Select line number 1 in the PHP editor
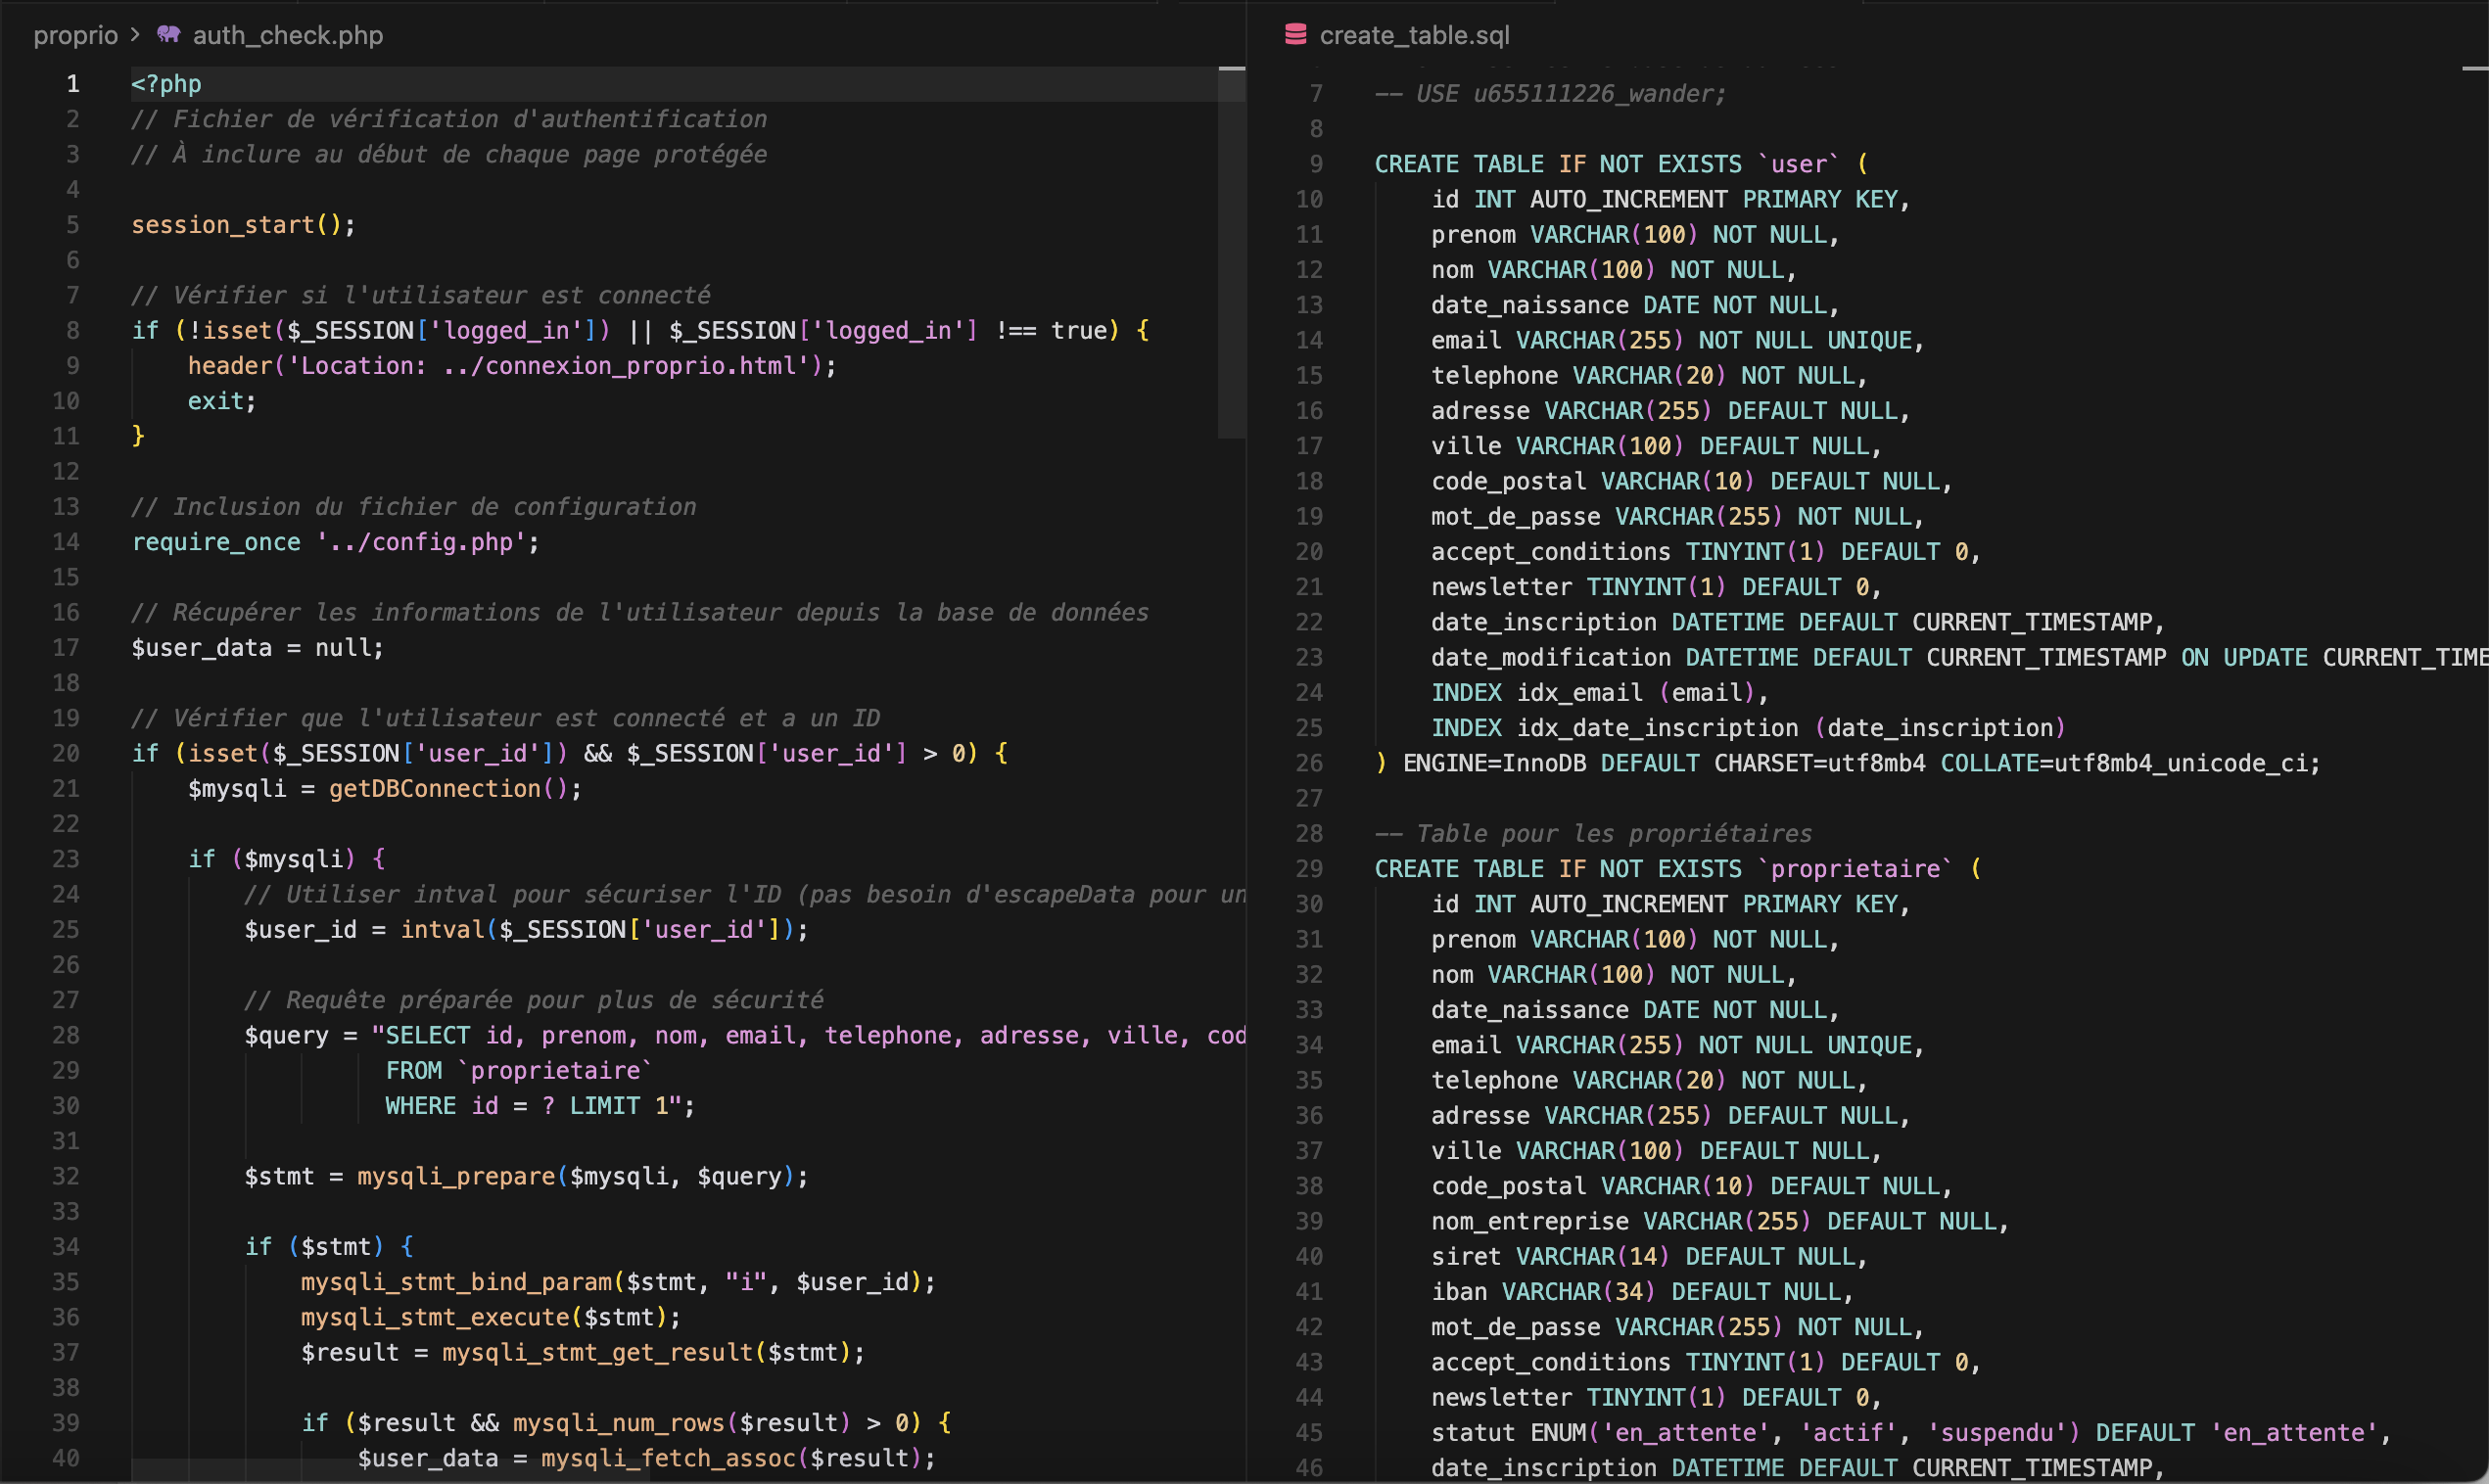Viewport: 2489px width, 1484px height. (73, 84)
